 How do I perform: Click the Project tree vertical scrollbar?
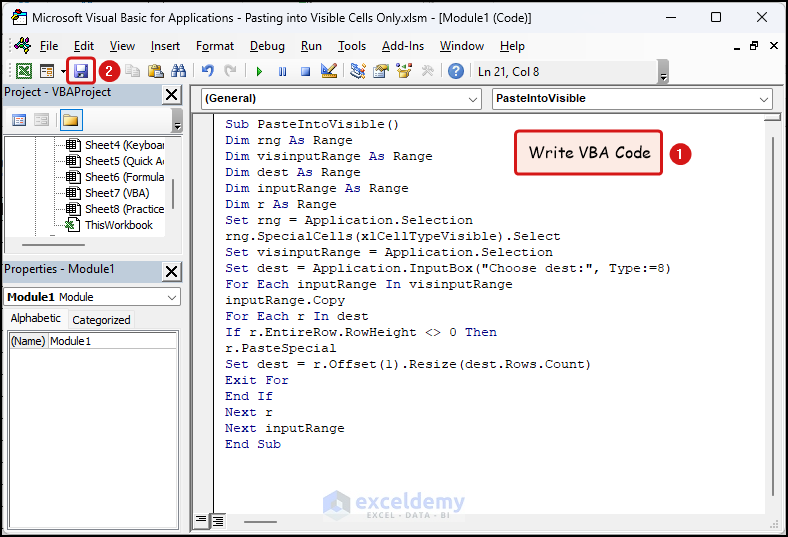pyautogui.click(x=173, y=193)
